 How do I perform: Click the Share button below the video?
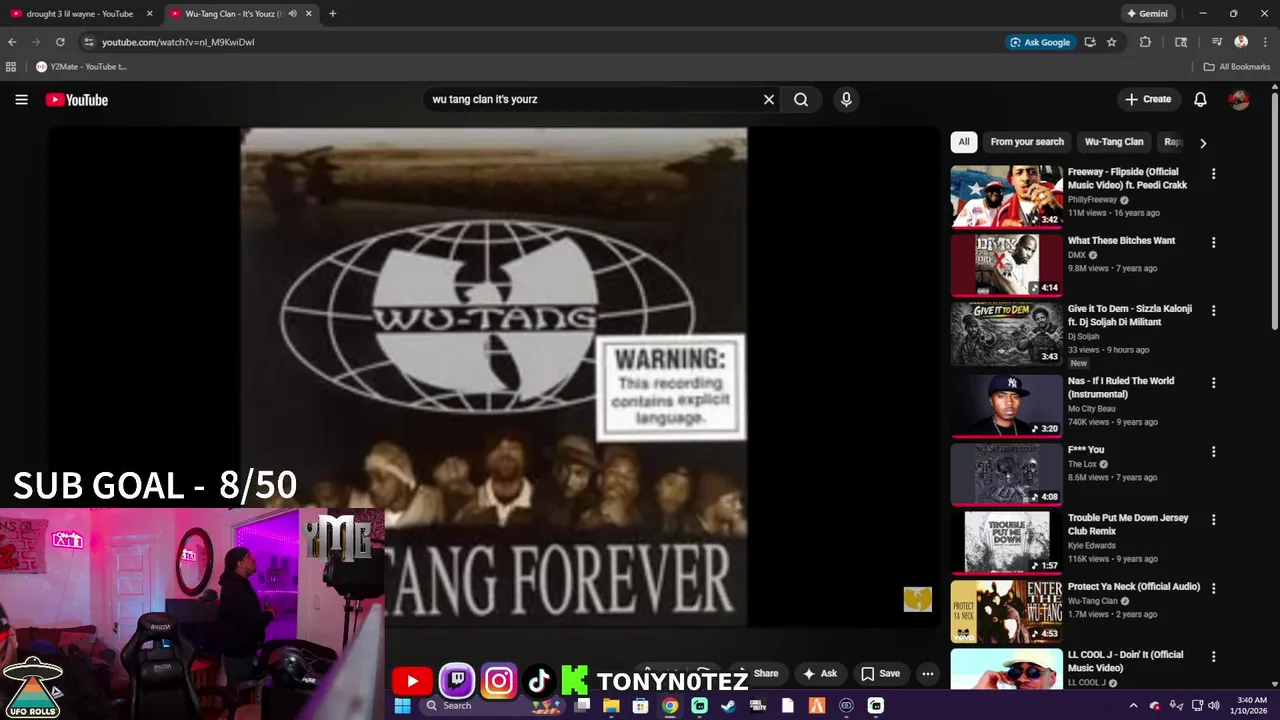coord(759,674)
